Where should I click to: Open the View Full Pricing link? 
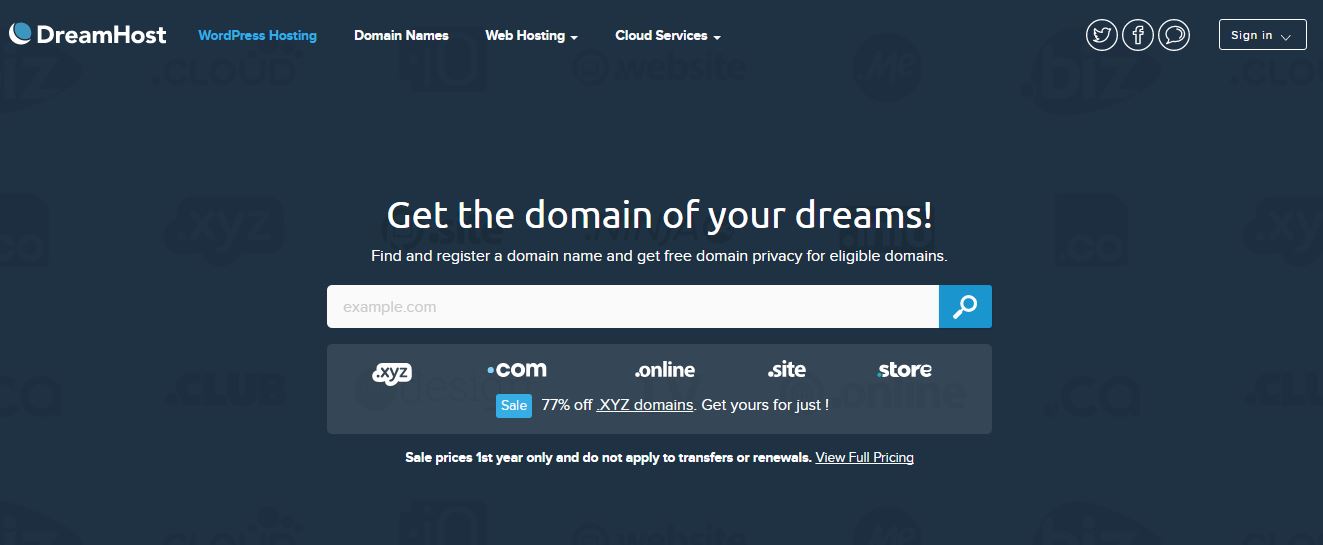864,457
